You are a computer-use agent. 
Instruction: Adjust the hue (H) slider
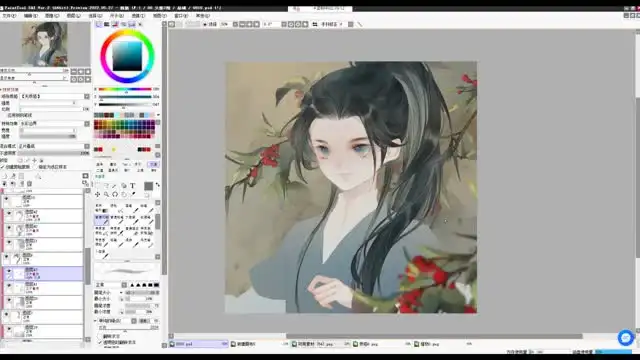125,89
